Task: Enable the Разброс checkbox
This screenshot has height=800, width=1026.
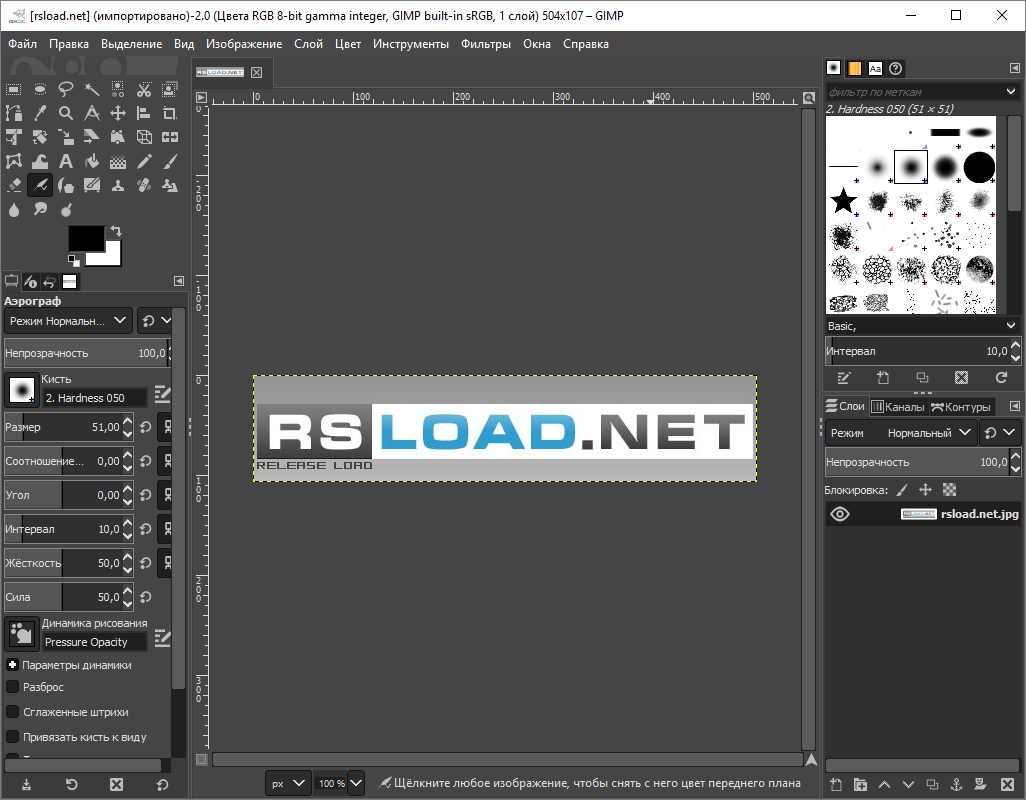Action: 13,687
